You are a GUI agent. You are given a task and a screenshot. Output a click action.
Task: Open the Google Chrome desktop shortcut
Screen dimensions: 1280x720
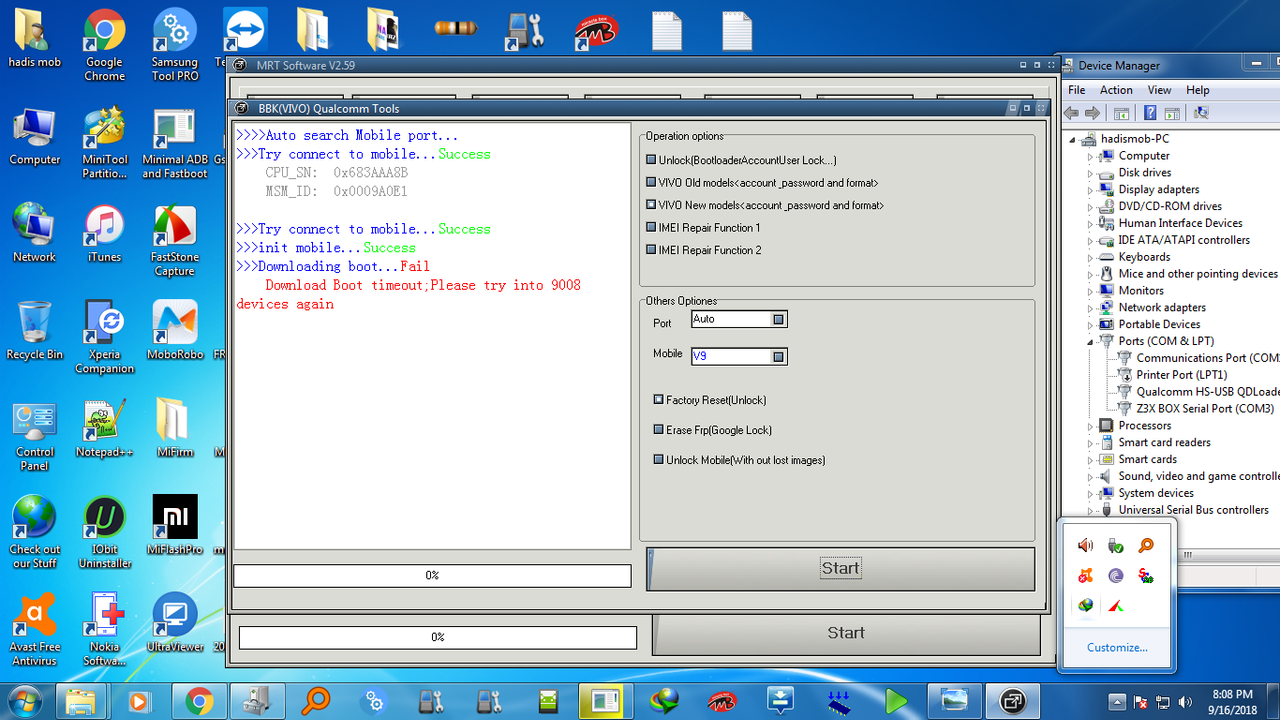pyautogui.click(x=104, y=45)
